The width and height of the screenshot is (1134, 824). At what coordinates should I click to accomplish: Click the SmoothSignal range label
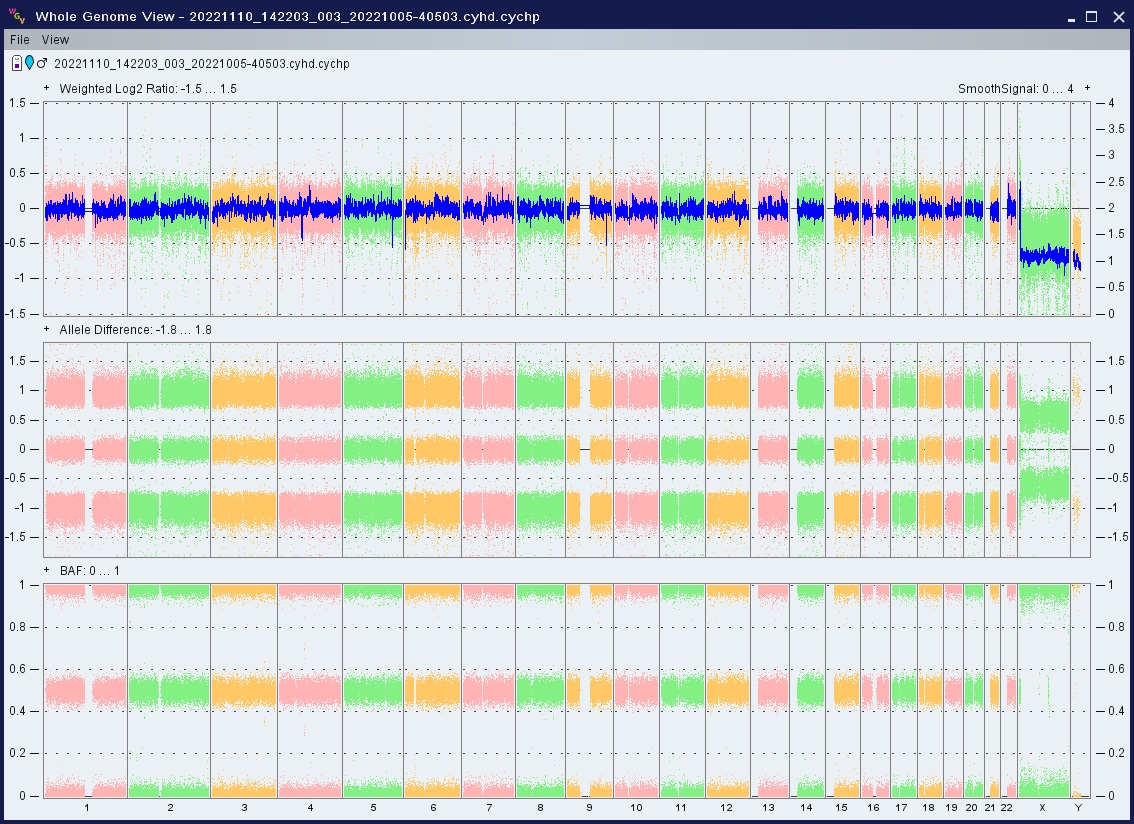tap(1015, 89)
